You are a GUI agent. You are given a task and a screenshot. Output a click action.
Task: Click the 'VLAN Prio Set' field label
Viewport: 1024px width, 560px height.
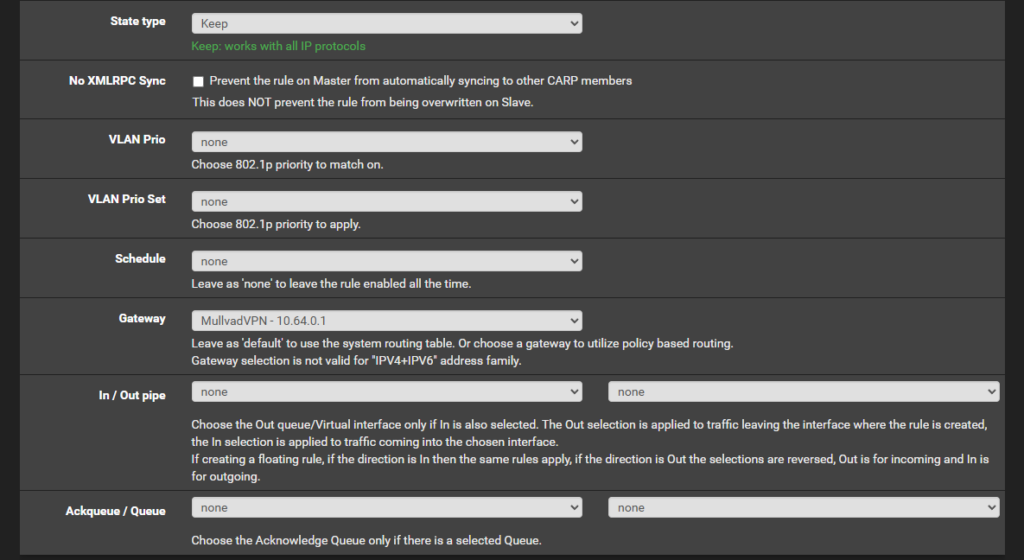126,199
